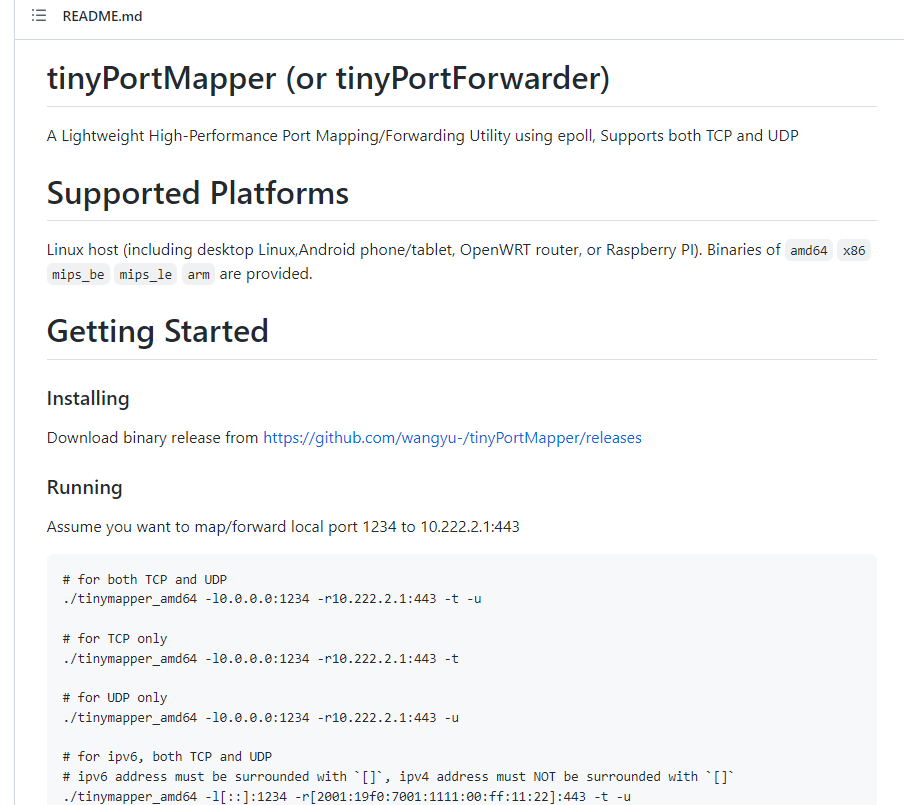Viewport: 904px width, 805px height.
Task: Open the README outline list icon
Action: (39, 16)
